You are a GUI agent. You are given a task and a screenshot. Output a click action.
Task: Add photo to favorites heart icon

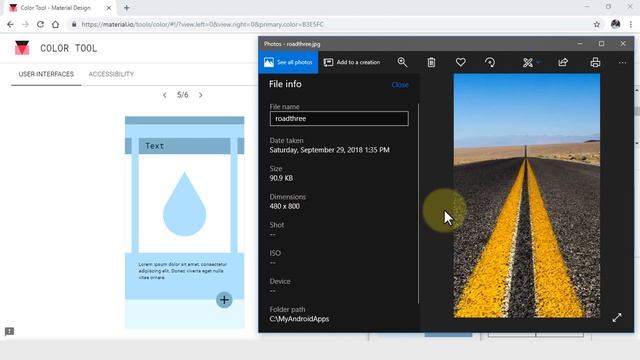coord(460,62)
